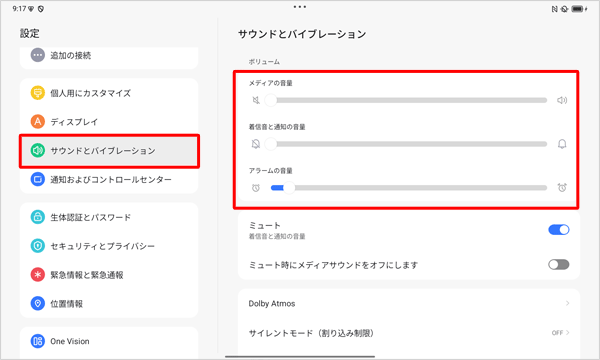The width and height of the screenshot is (600, 360).
Task: Click the One Vision icon
Action: tap(38, 341)
